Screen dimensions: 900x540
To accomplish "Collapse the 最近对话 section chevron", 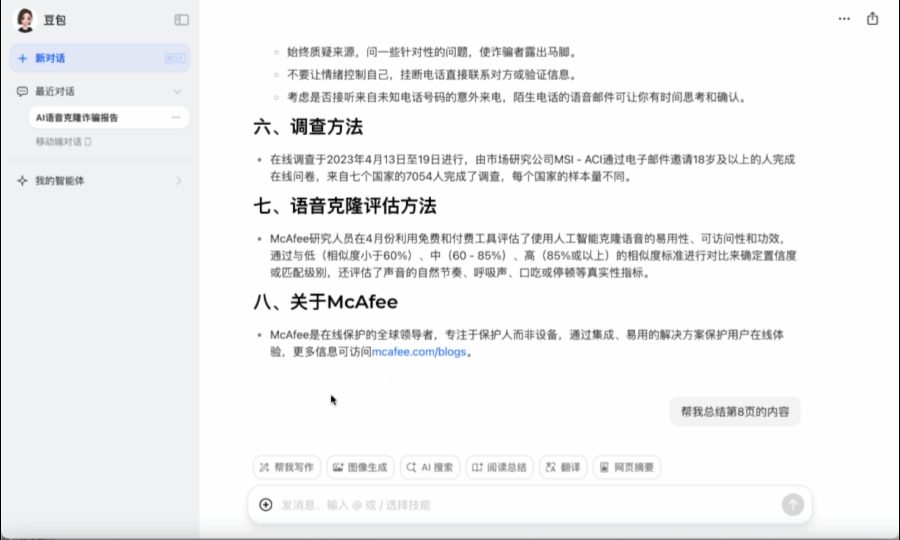I will [x=177, y=91].
